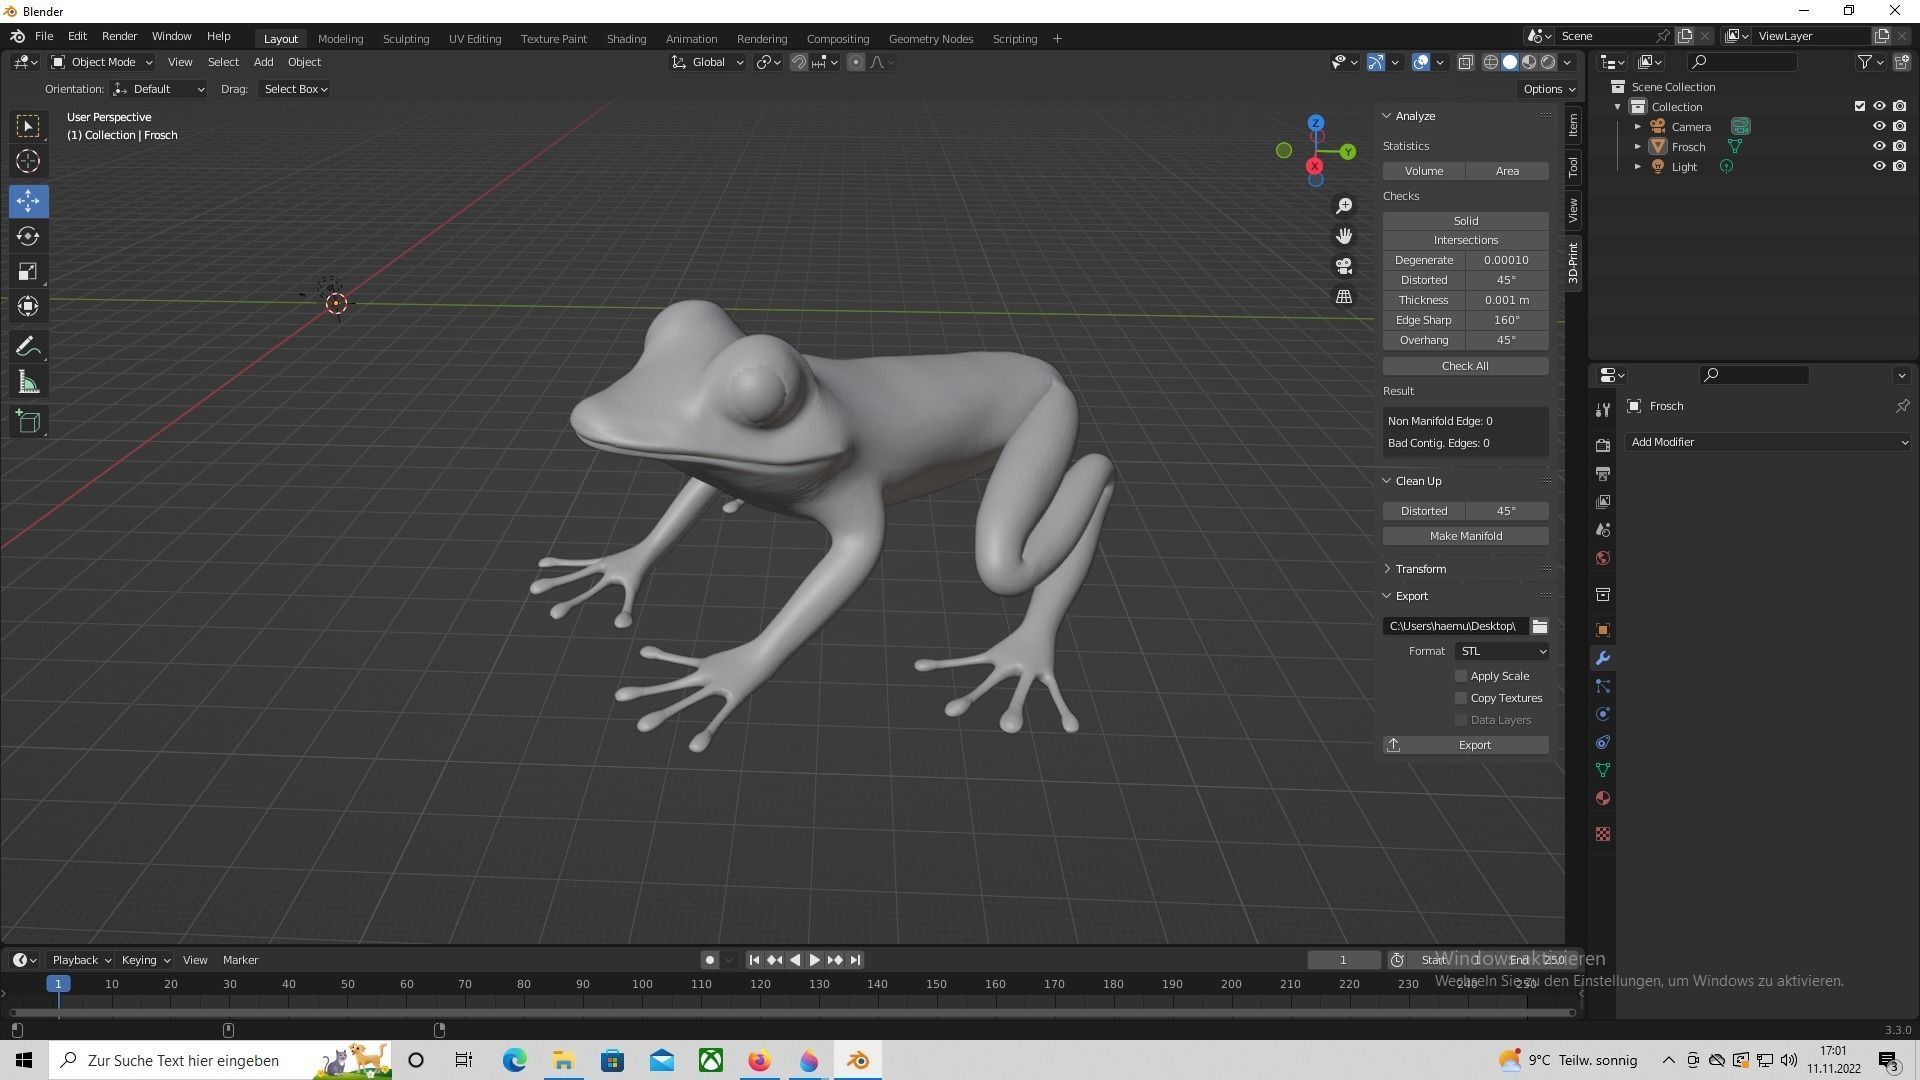Click the export folder browse icon
The height and width of the screenshot is (1080, 1920).
(1540, 627)
